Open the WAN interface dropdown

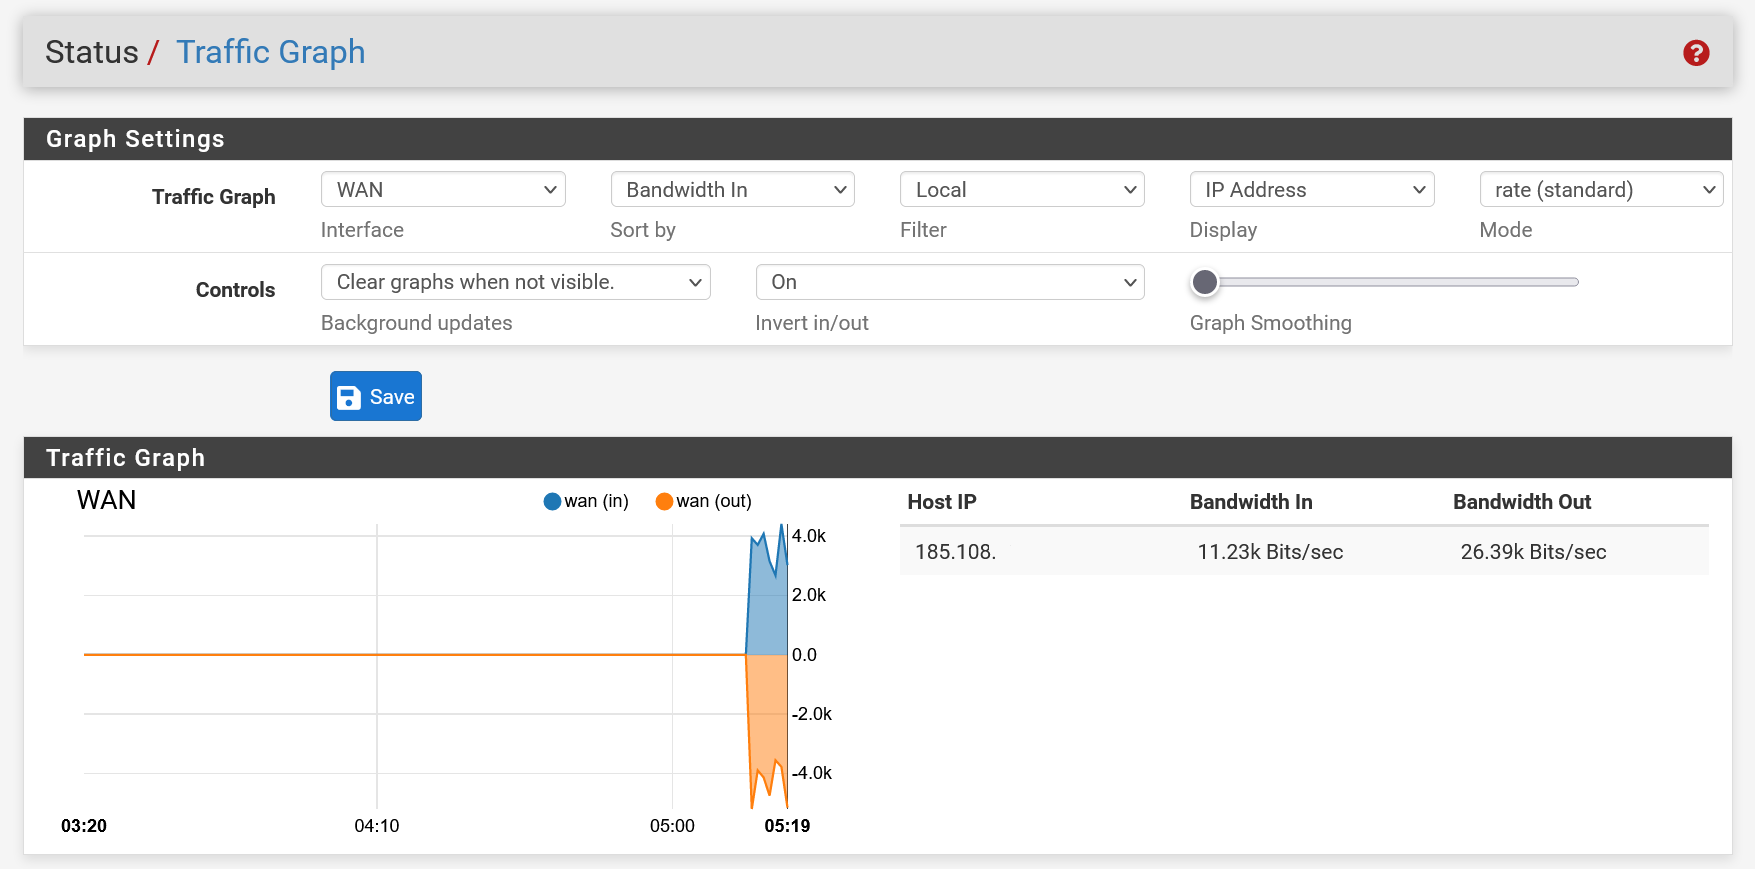443,190
